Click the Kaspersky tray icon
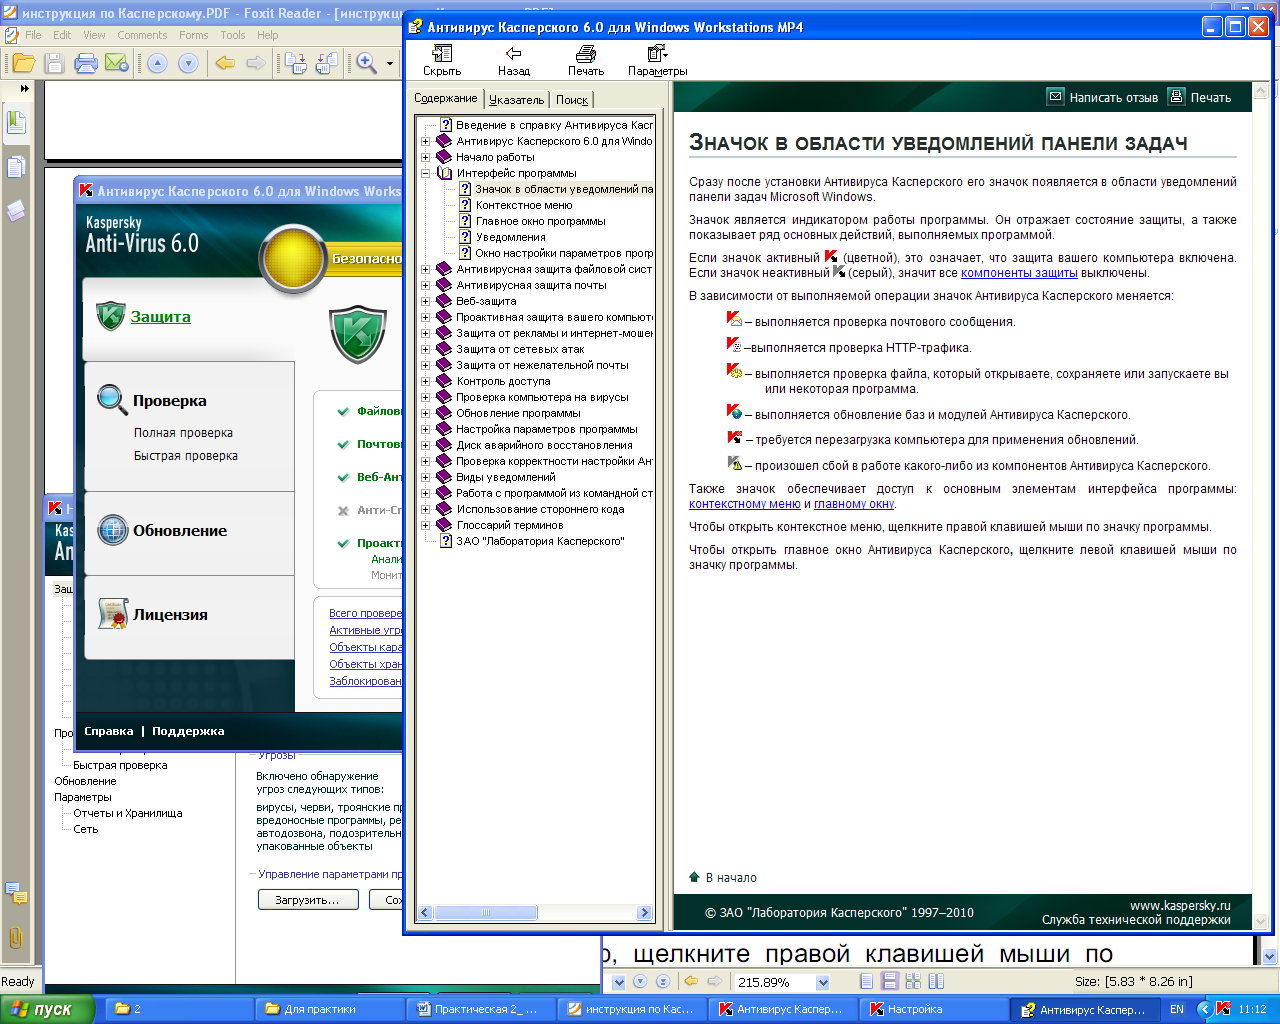This screenshot has width=1280, height=1024. tap(1222, 1009)
